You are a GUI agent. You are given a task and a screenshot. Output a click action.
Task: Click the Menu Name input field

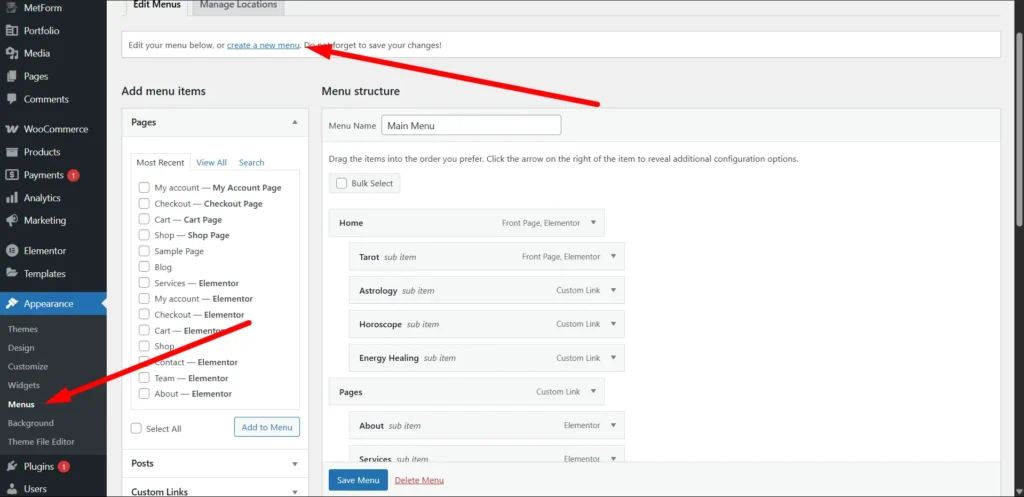pyautogui.click(x=471, y=126)
